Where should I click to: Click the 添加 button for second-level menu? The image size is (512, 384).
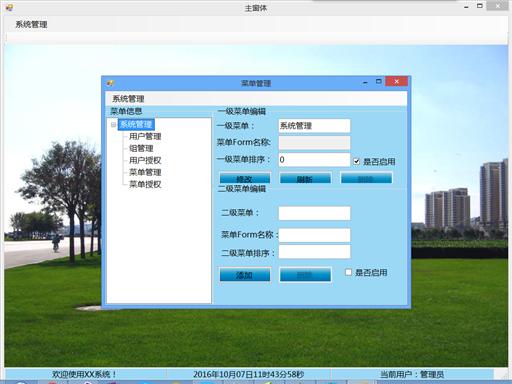click(245, 275)
